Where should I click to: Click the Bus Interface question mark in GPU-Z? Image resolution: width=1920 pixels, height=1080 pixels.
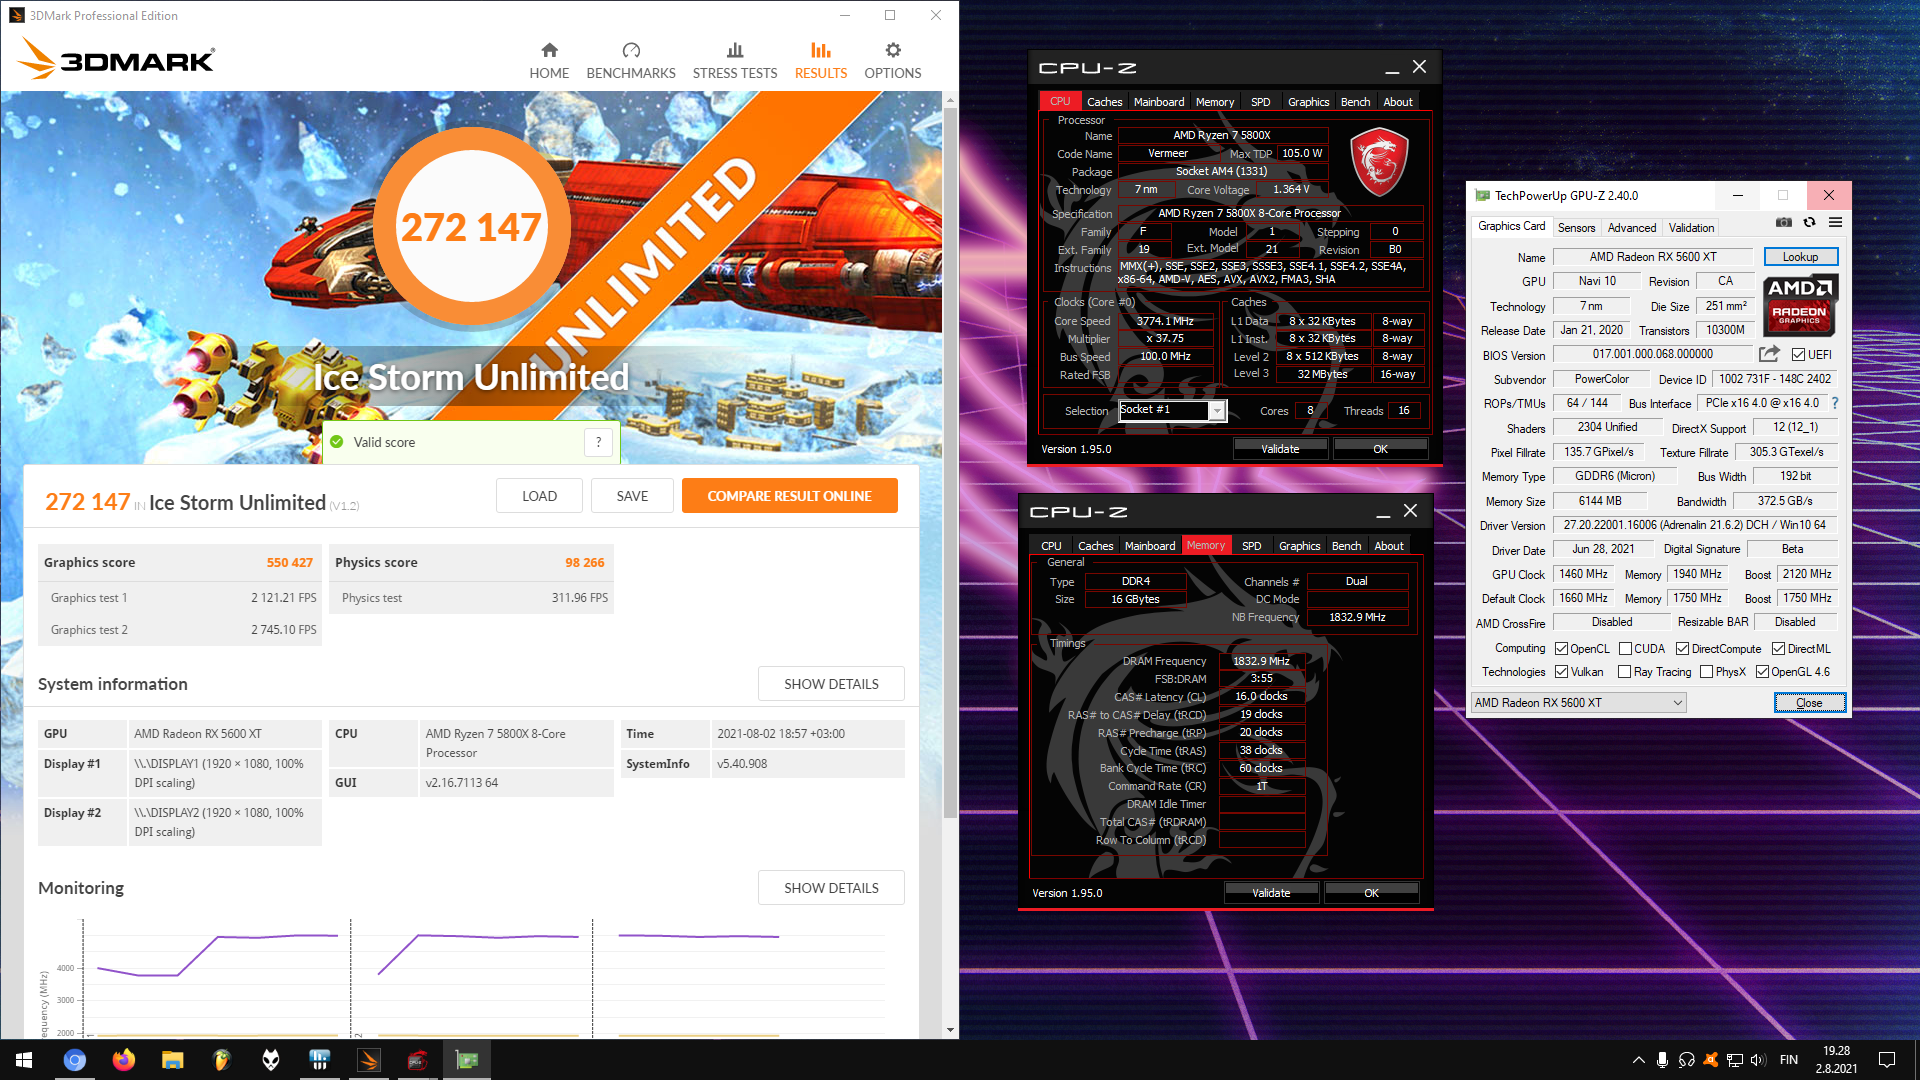1835,403
